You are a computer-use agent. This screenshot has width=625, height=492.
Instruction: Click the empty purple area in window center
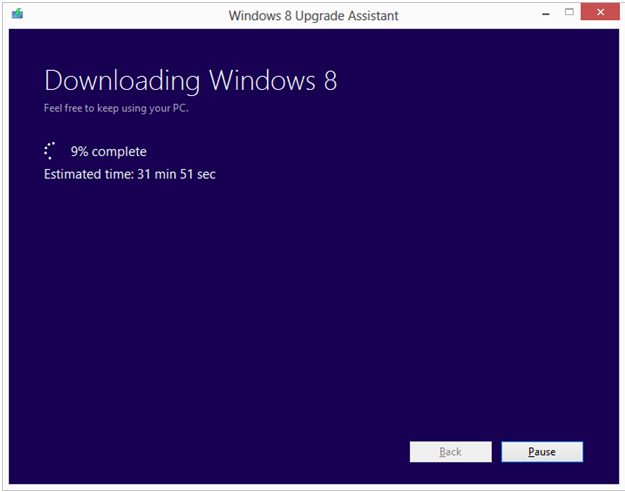[x=312, y=300]
